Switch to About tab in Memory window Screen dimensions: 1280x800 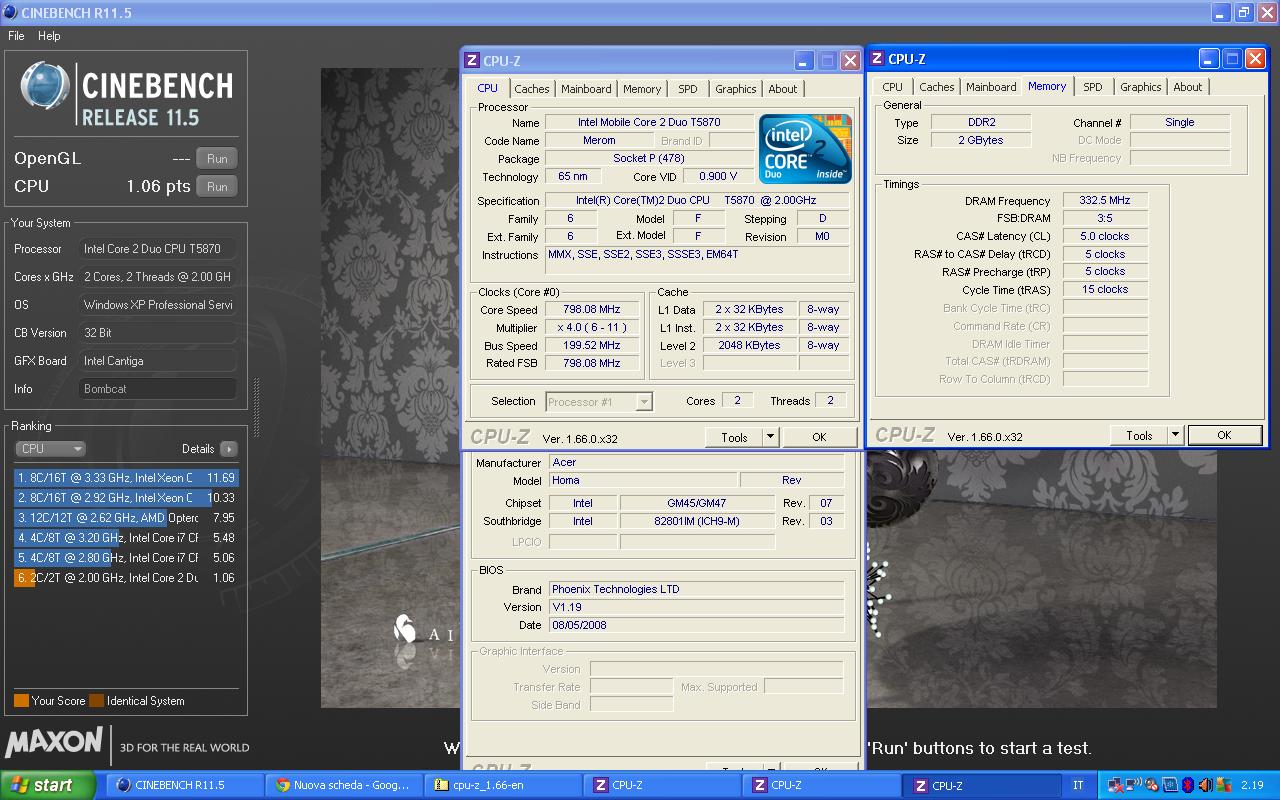click(1188, 87)
